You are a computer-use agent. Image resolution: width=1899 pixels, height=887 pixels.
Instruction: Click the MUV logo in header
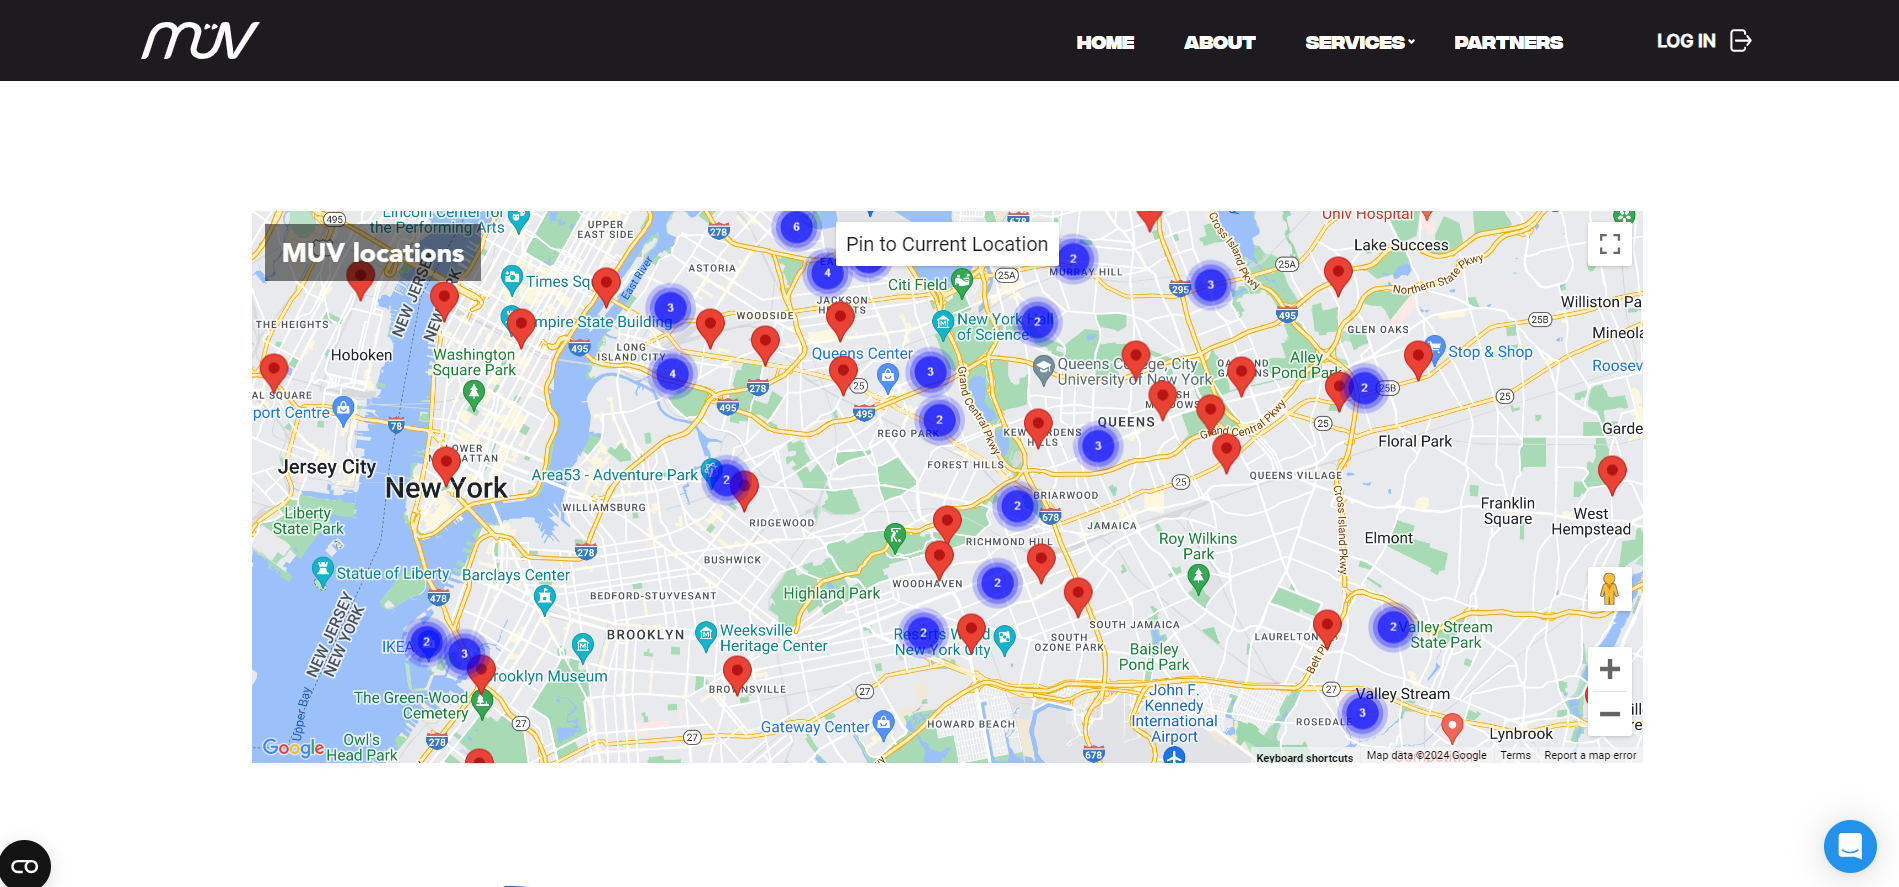(200, 41)
